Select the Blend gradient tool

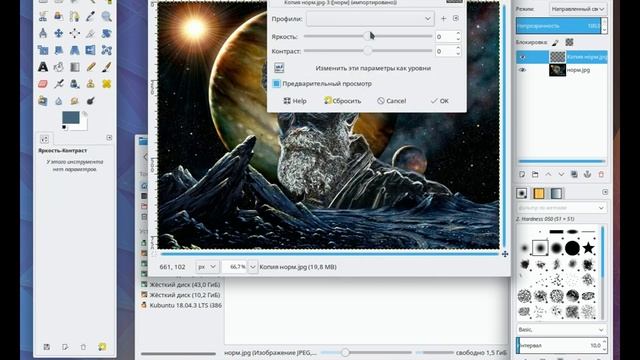point(75,67)
